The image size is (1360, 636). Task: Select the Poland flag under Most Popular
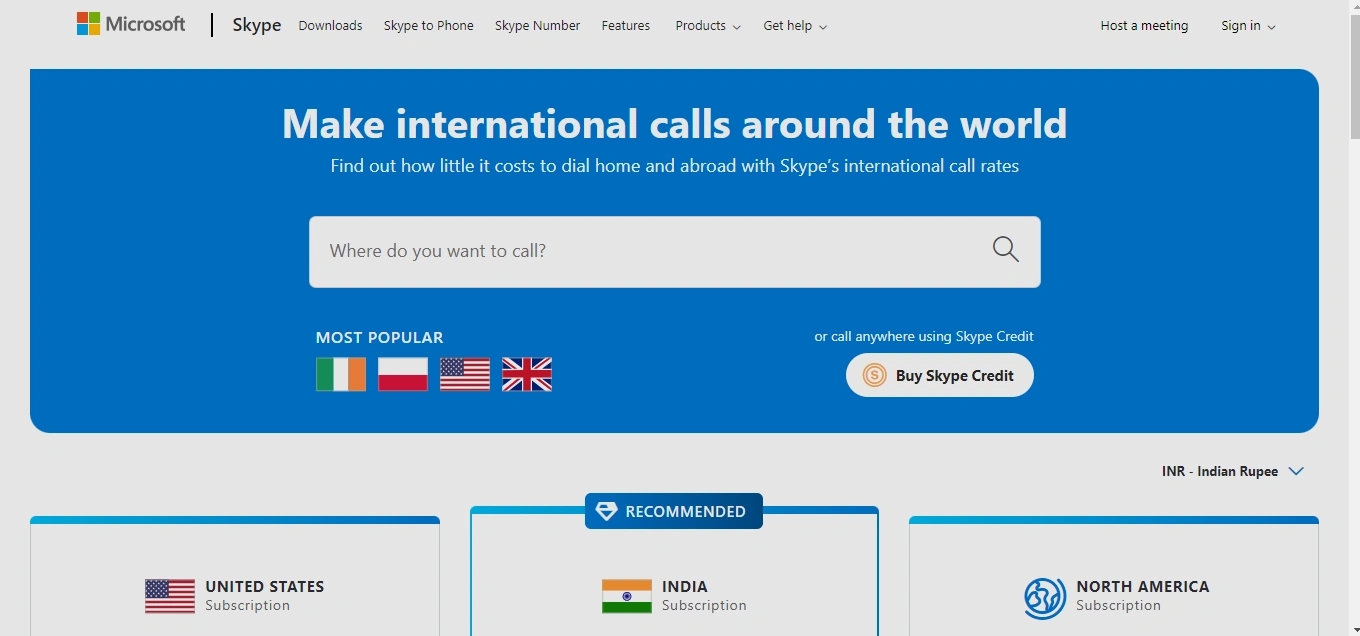coord(403,374)
